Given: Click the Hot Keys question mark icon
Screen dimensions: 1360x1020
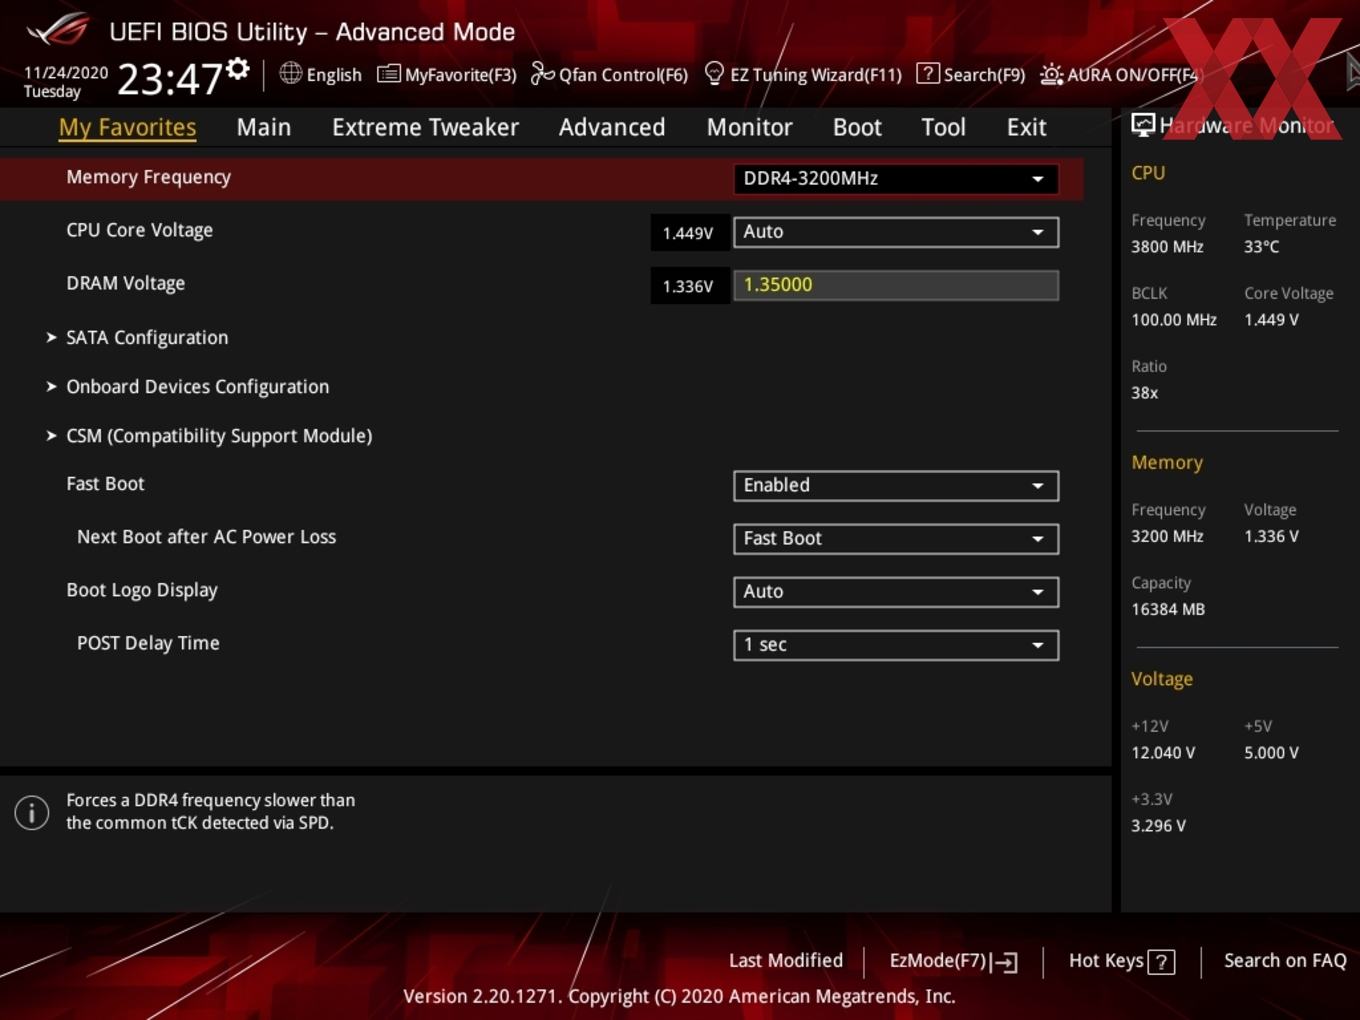Looking at the screenshot, I should 1161,962.
